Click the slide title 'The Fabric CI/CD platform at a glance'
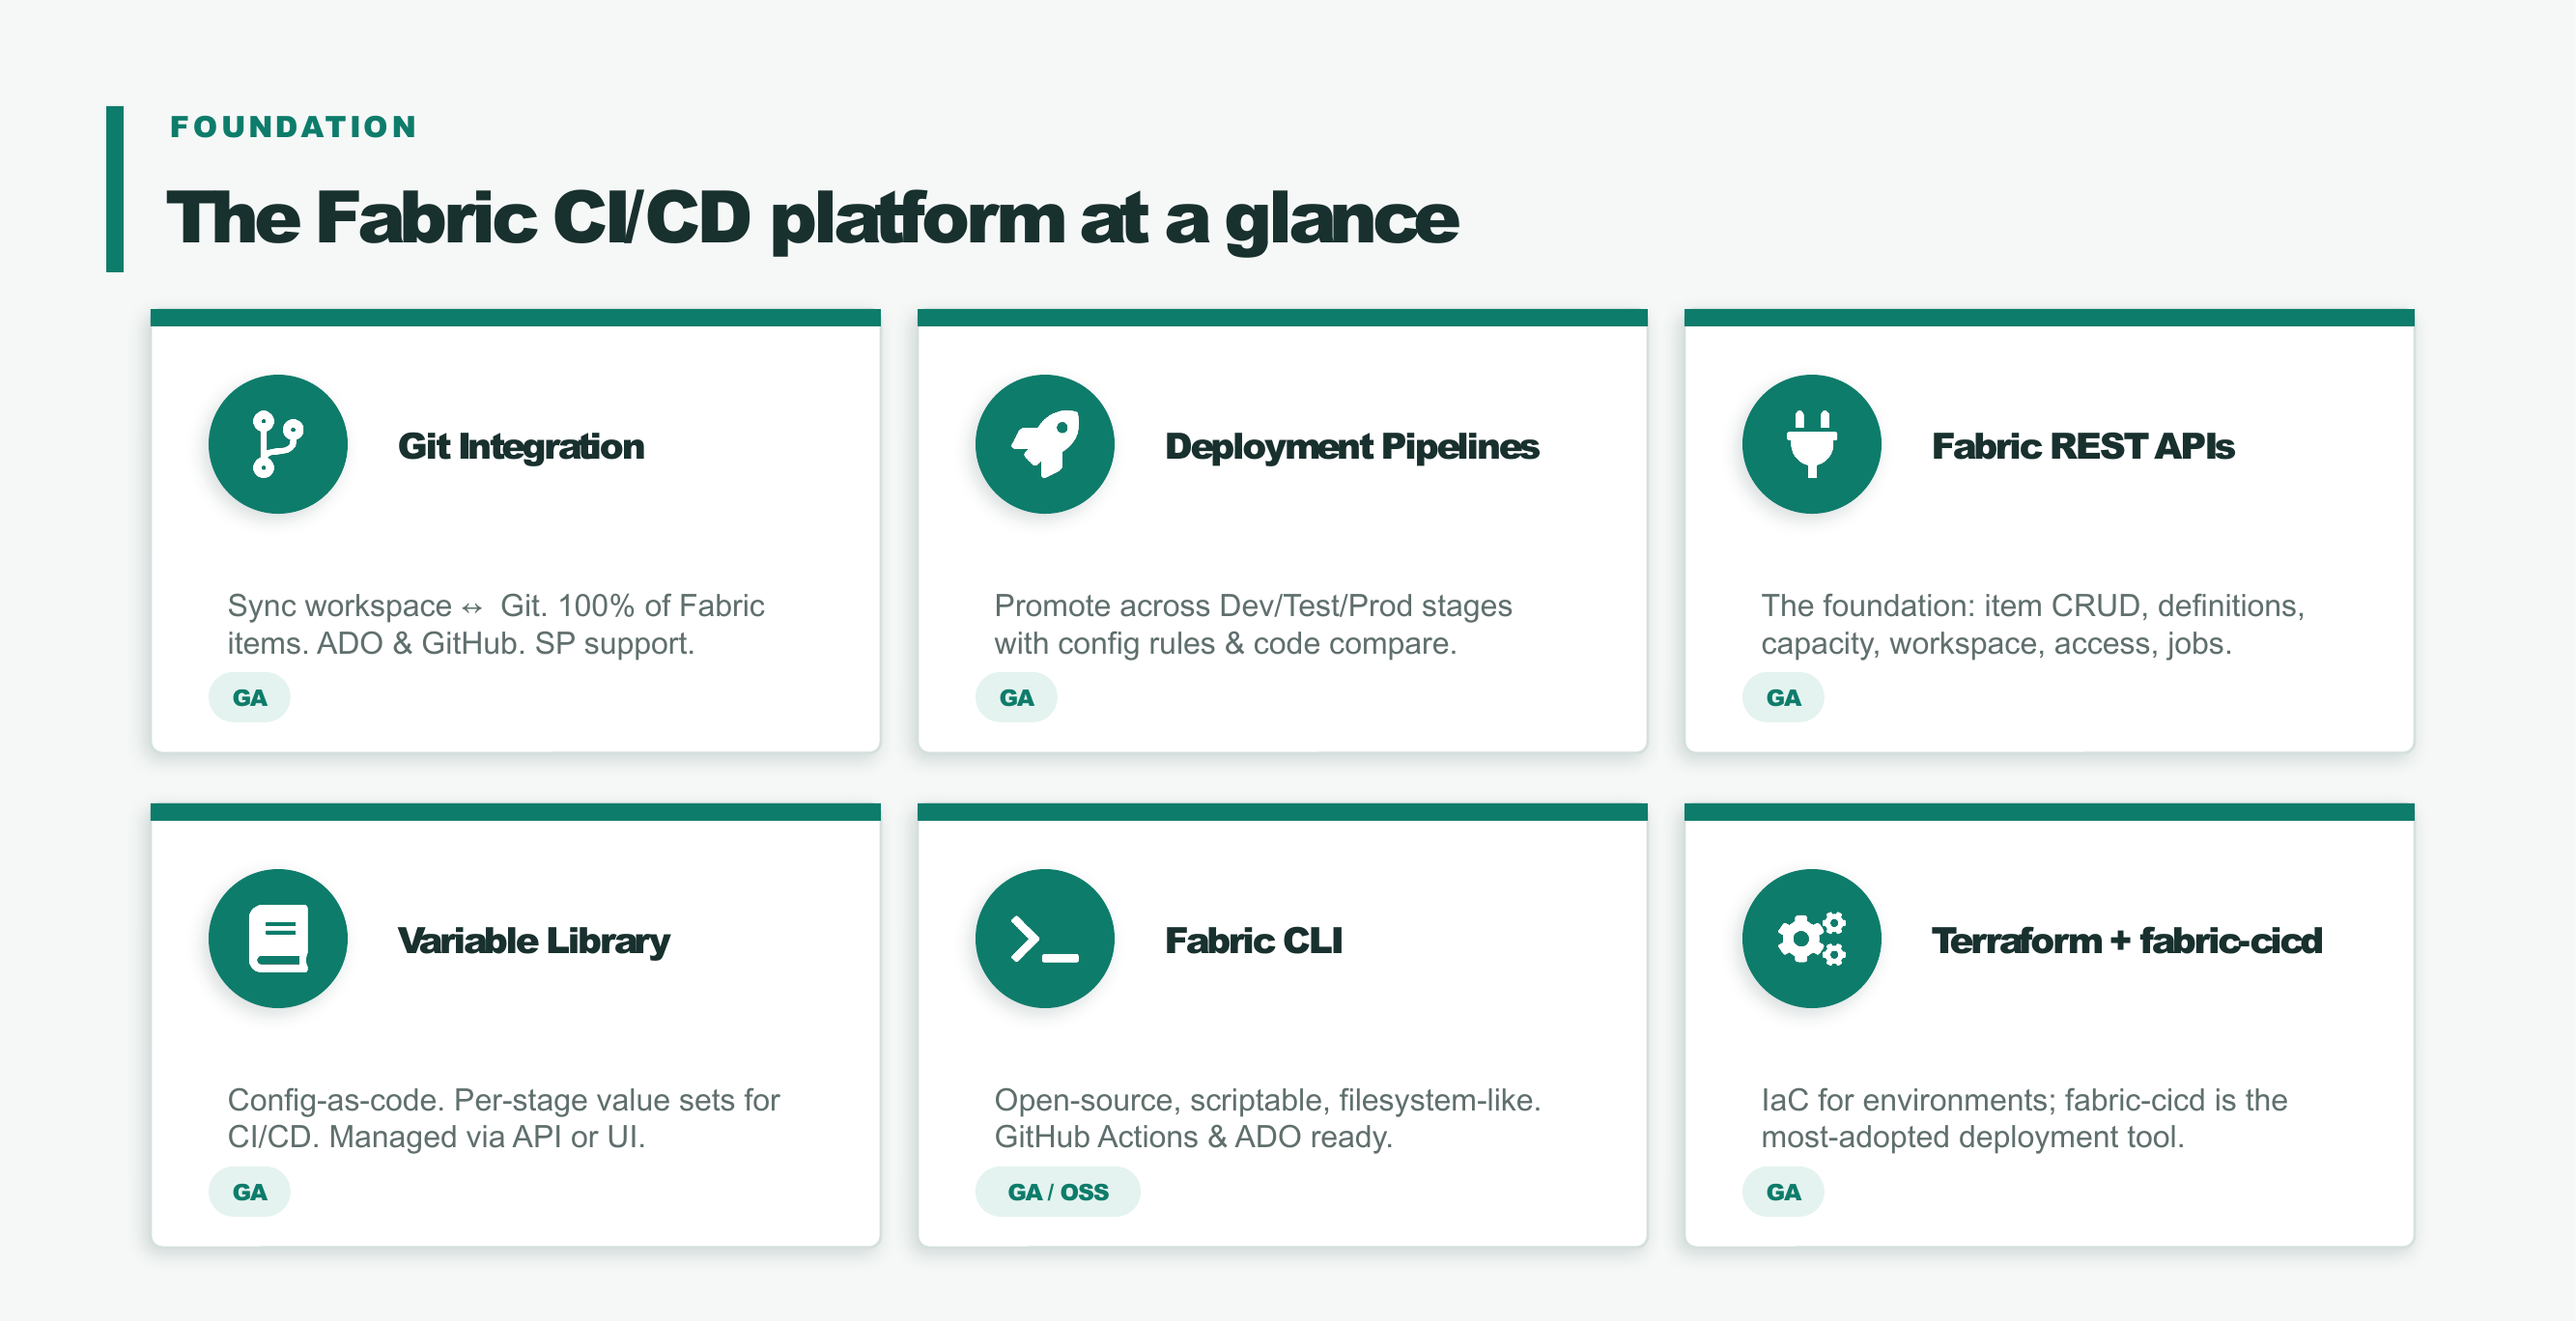Viewport: 2576px width, 1321px height. pyautogui.click(x=812, y=219)
